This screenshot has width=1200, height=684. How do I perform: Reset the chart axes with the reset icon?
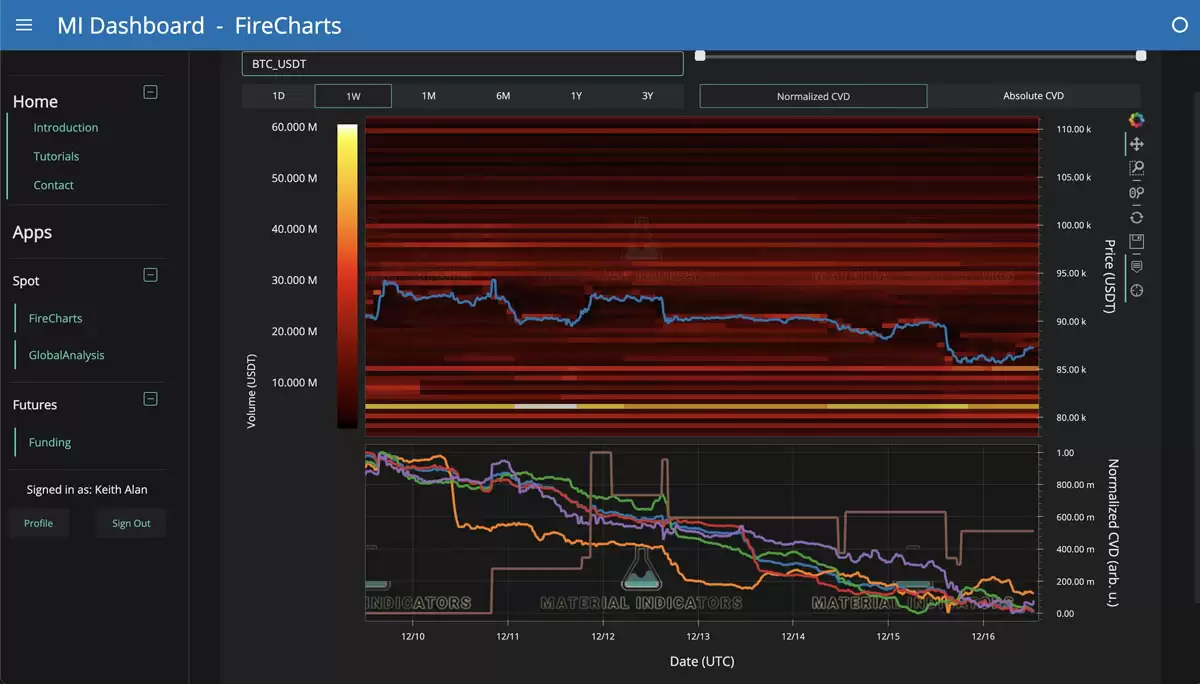(x=1136, y=217)
